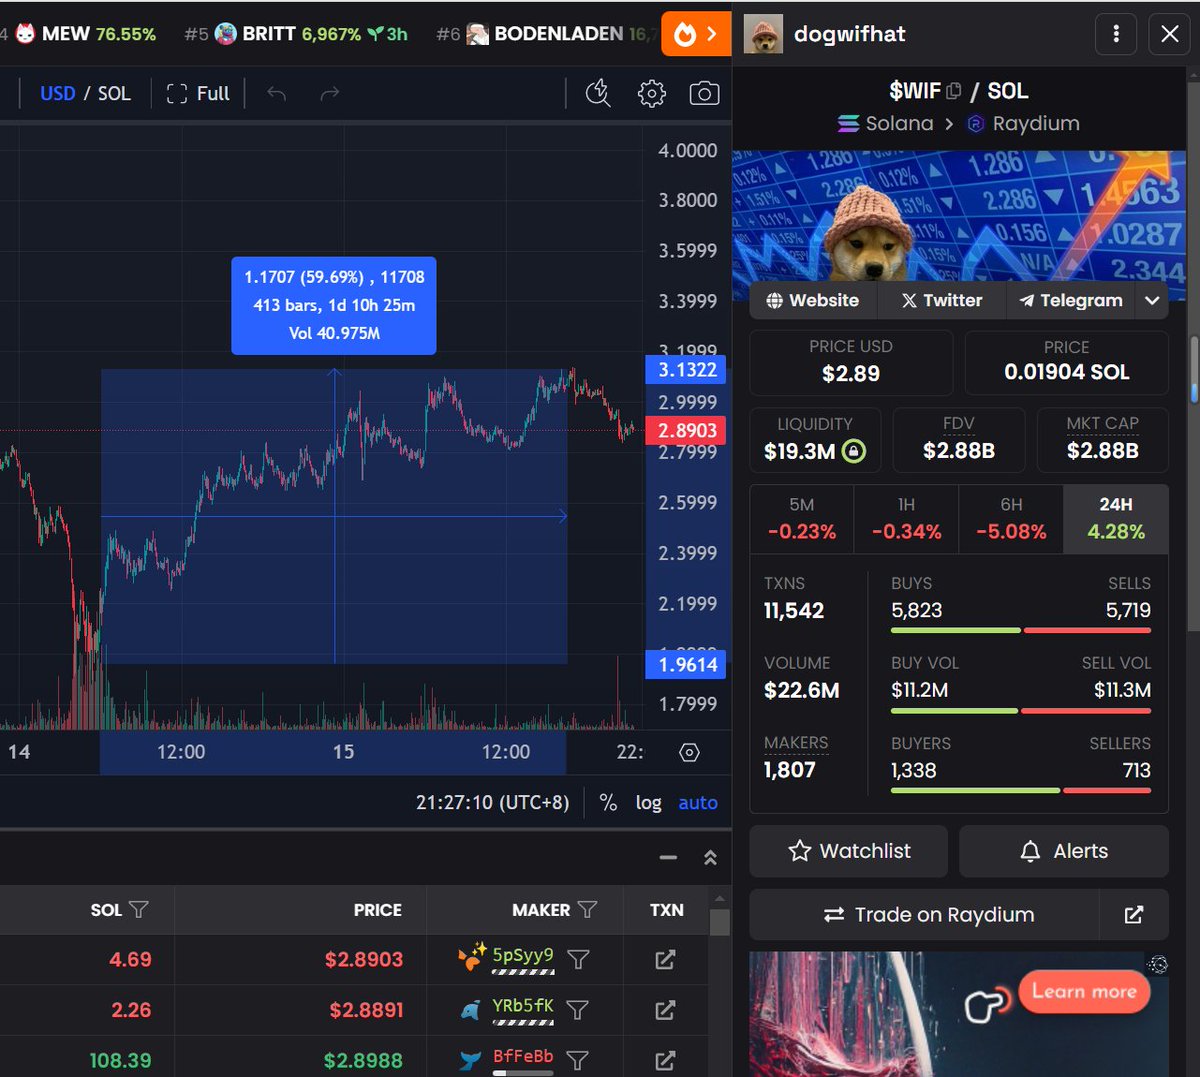Open transaction link for $2.8891 row
The height and width of the screenshot is (1077, 1200).
tap(665, 1010)
